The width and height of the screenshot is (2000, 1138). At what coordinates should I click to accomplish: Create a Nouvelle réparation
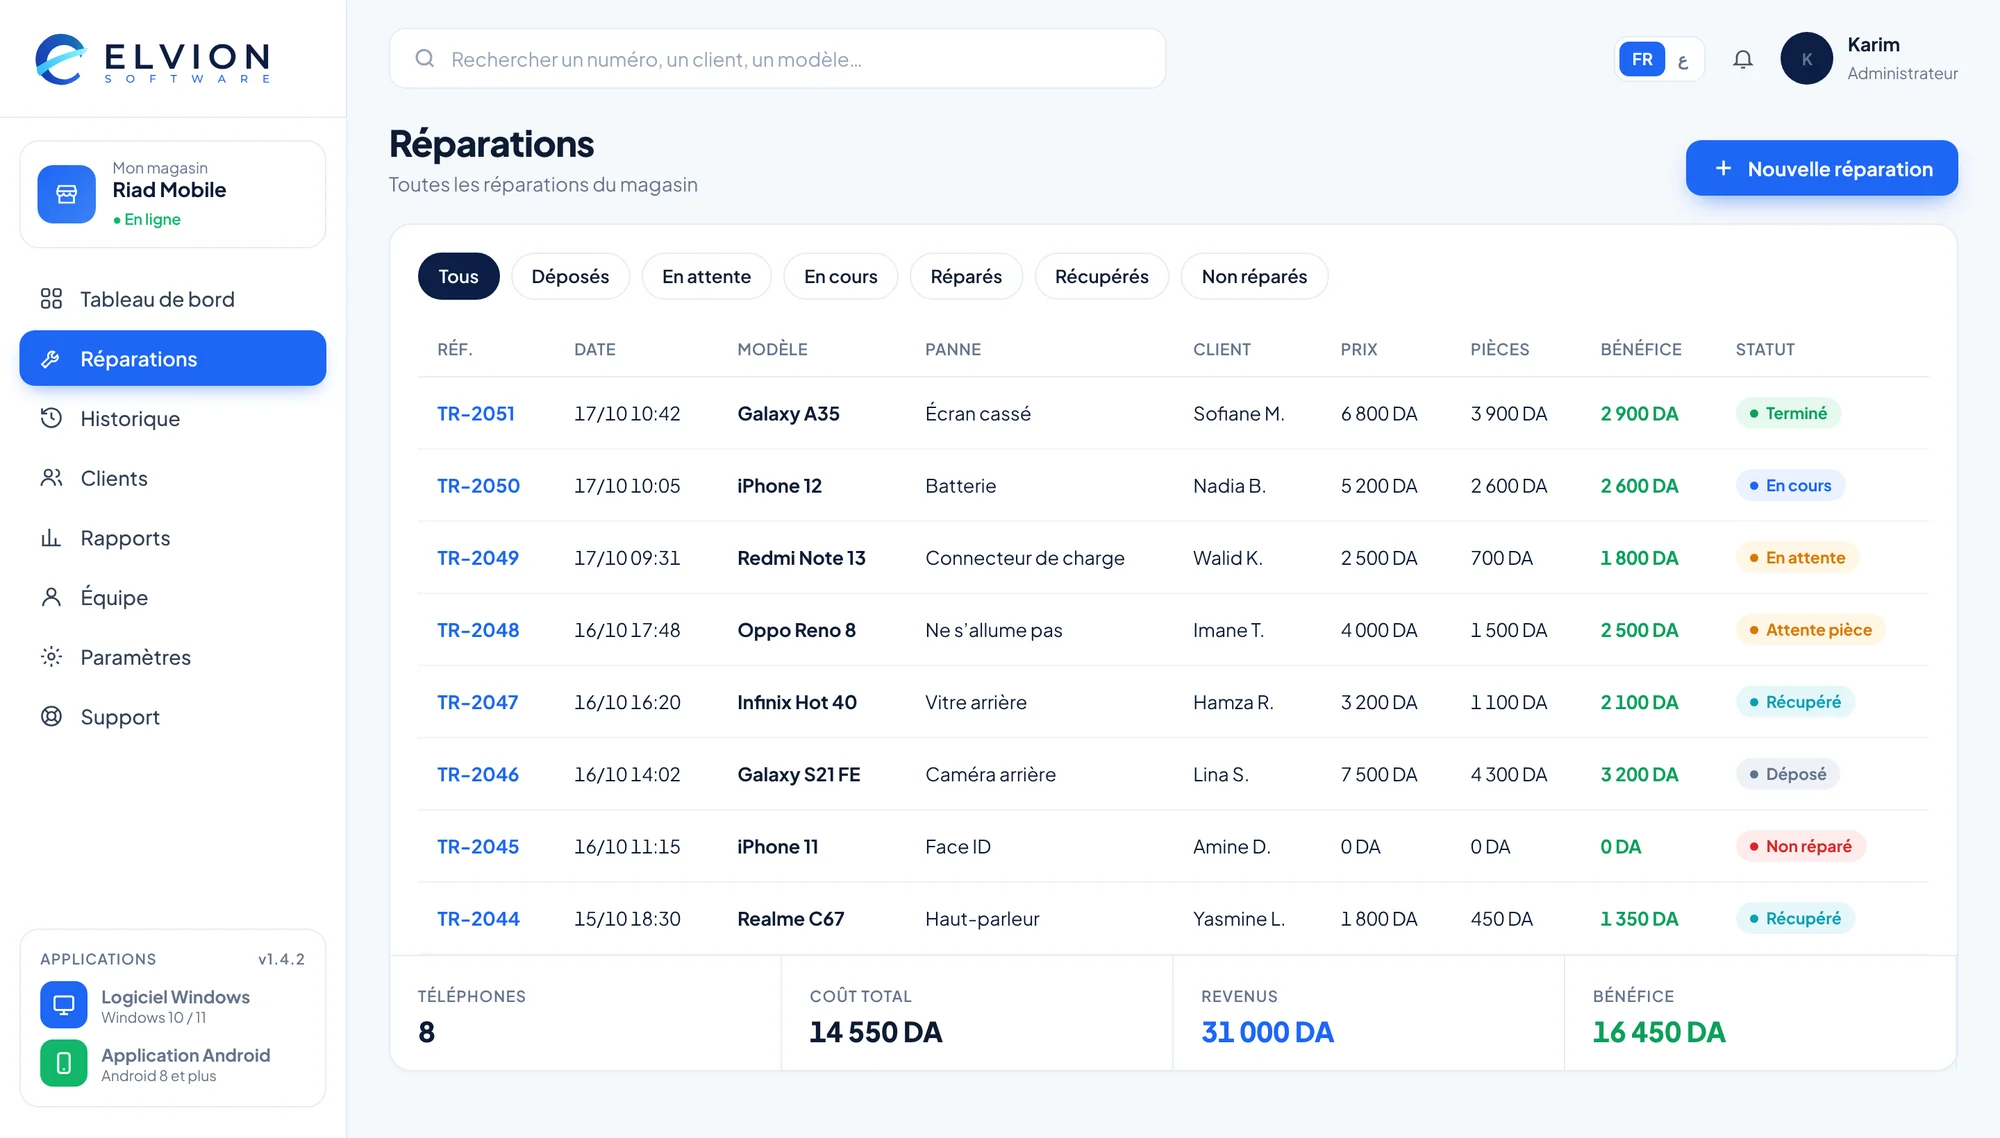(1821, 168)
